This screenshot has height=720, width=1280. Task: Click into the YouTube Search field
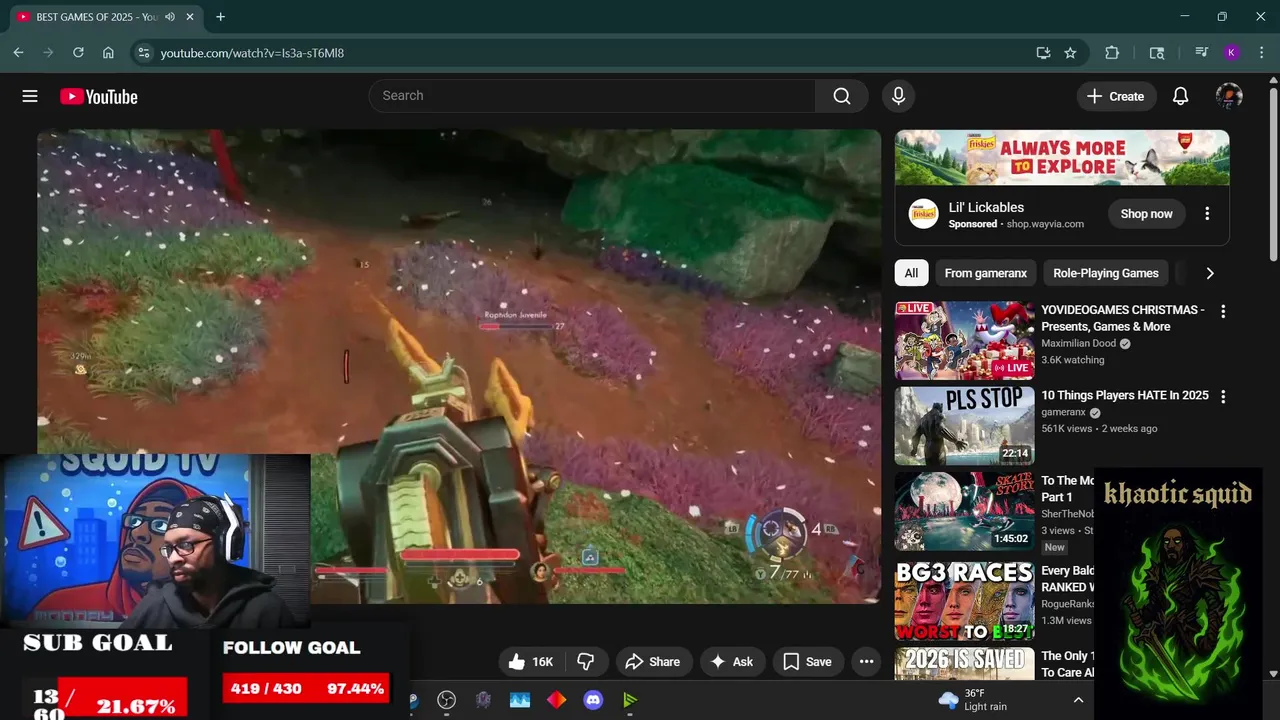(592, 96)
